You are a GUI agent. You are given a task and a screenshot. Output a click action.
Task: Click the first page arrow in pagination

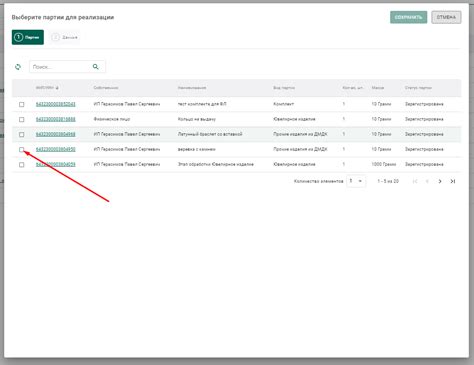(415, 181)
